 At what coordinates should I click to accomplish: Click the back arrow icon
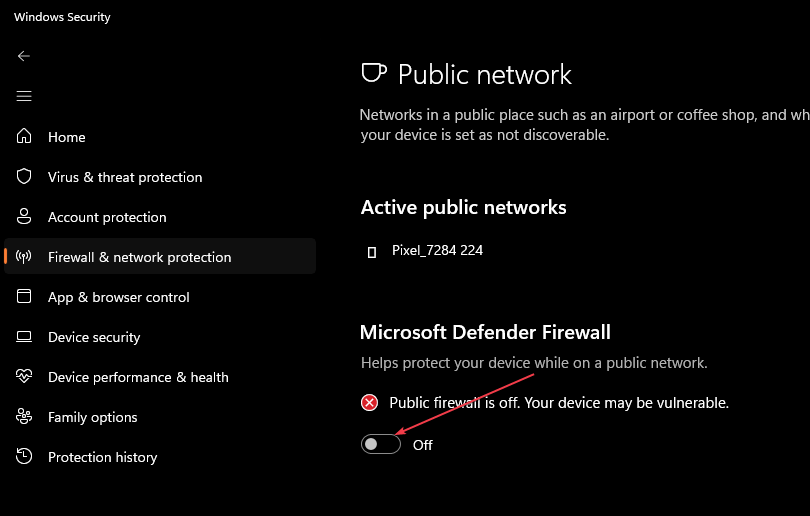click(x=24, y=56)
